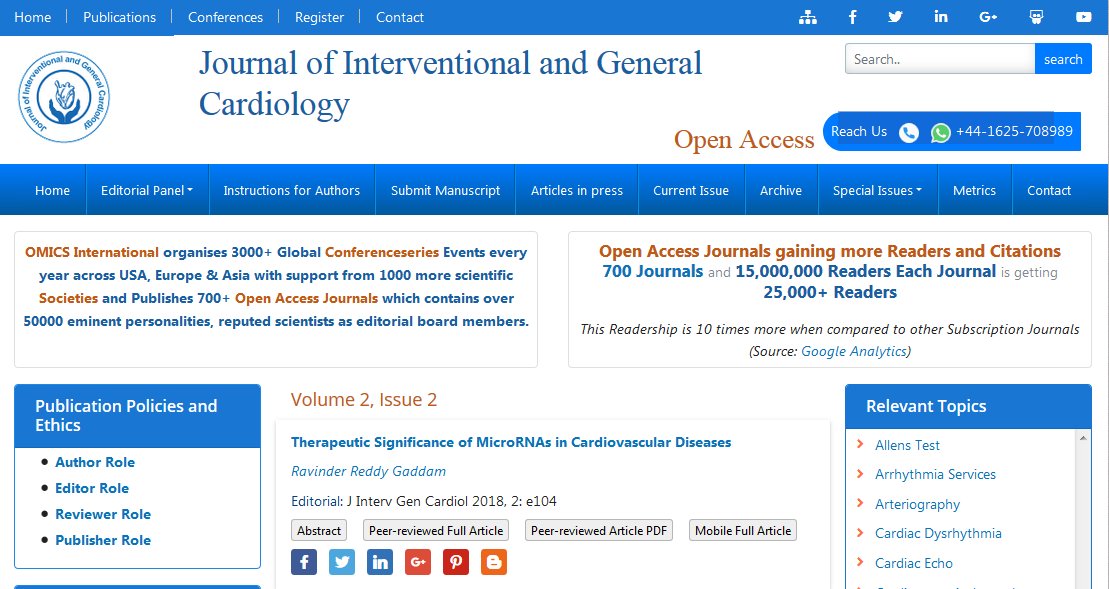Open SlideShare icon in top bar
Image resolution: width=1109 pixels, height=589 pixels.
click(1036, 17)
